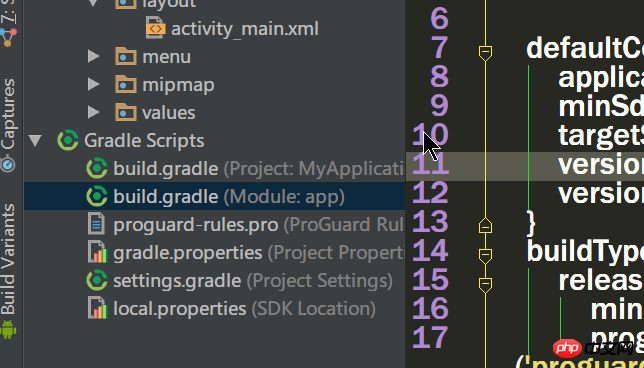Click the Android robot icon by Build Variants
Viewport: 644px width, 368px height.
8,329
